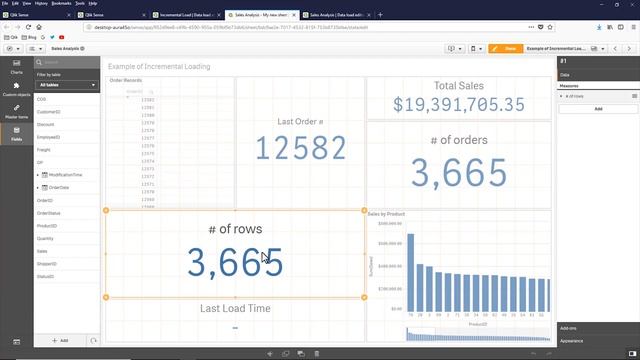Click the orange Done button
This screenshot has height=360, width=640.
[x=506, y=49]
